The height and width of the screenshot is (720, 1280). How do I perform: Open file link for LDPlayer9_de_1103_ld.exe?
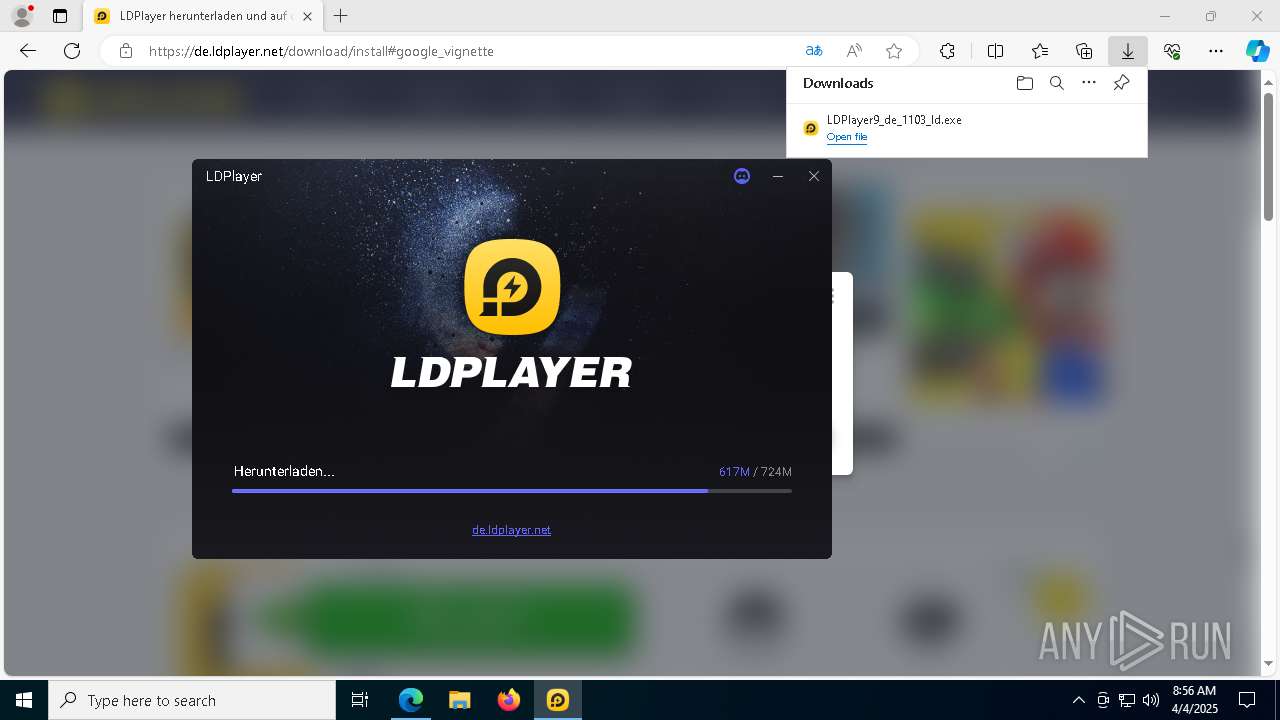[847, 137]
